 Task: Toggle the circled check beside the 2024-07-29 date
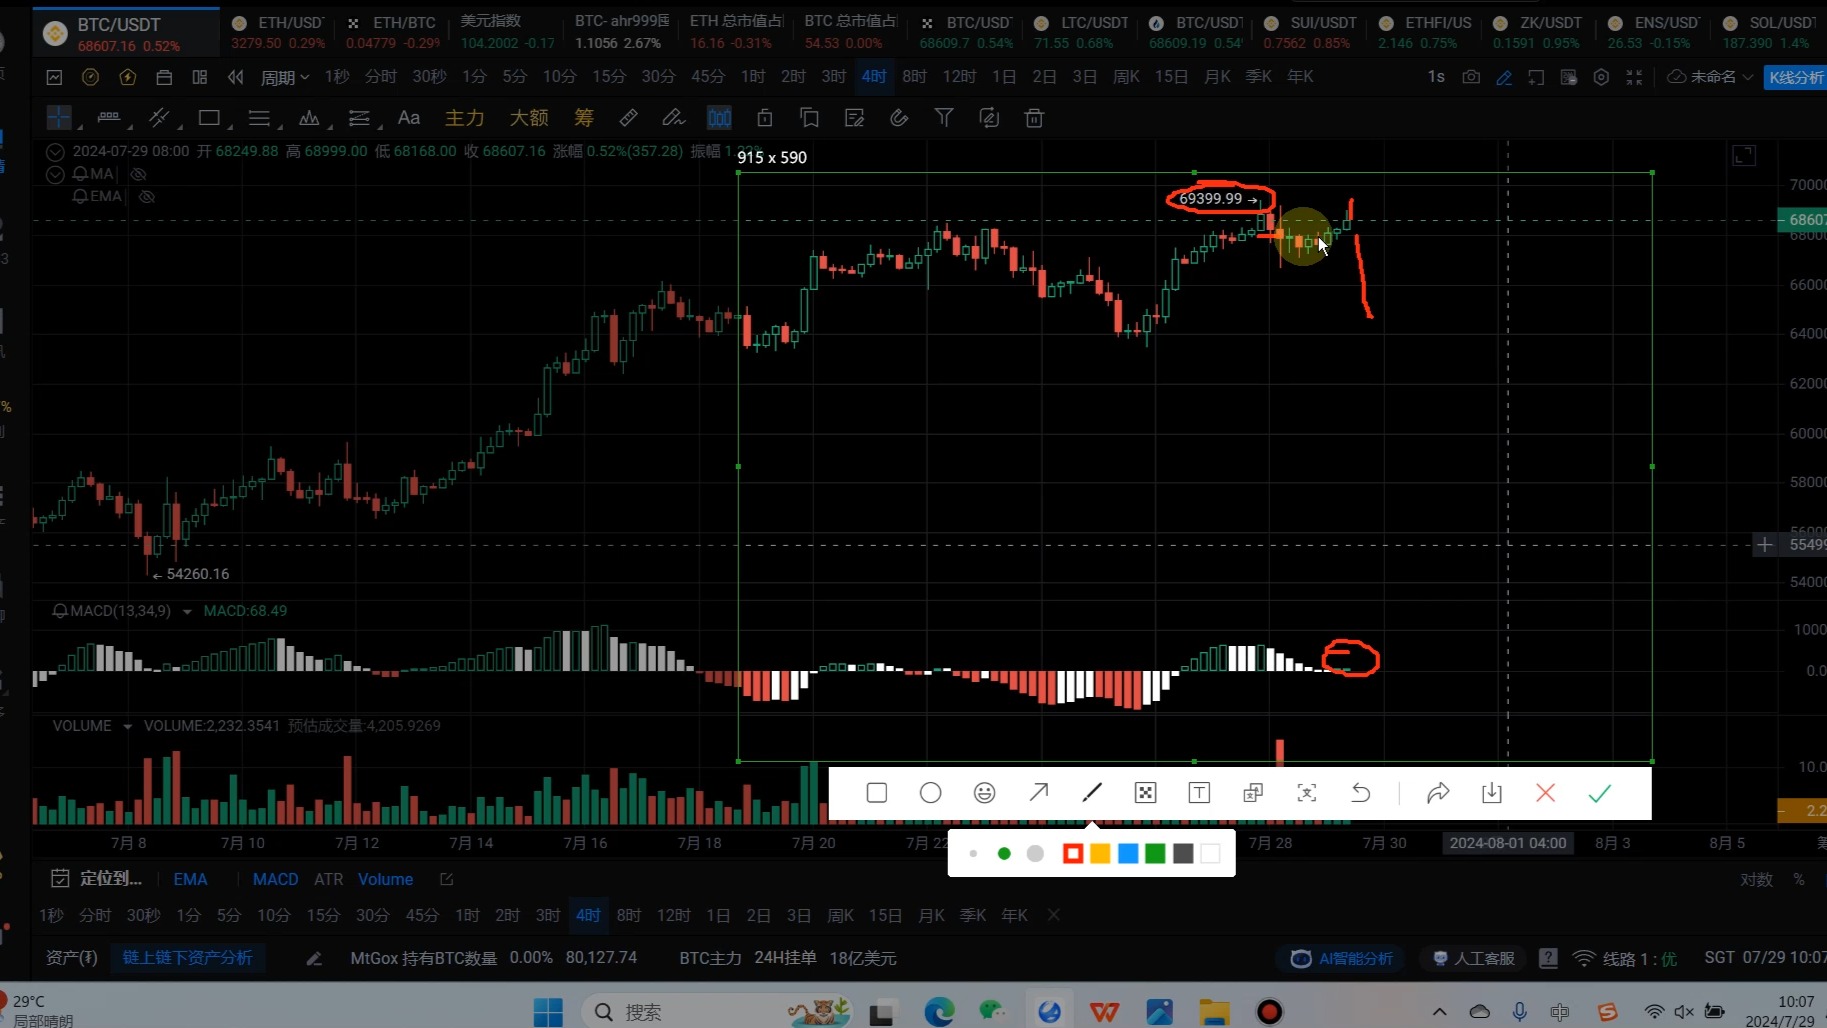(56, 152)
